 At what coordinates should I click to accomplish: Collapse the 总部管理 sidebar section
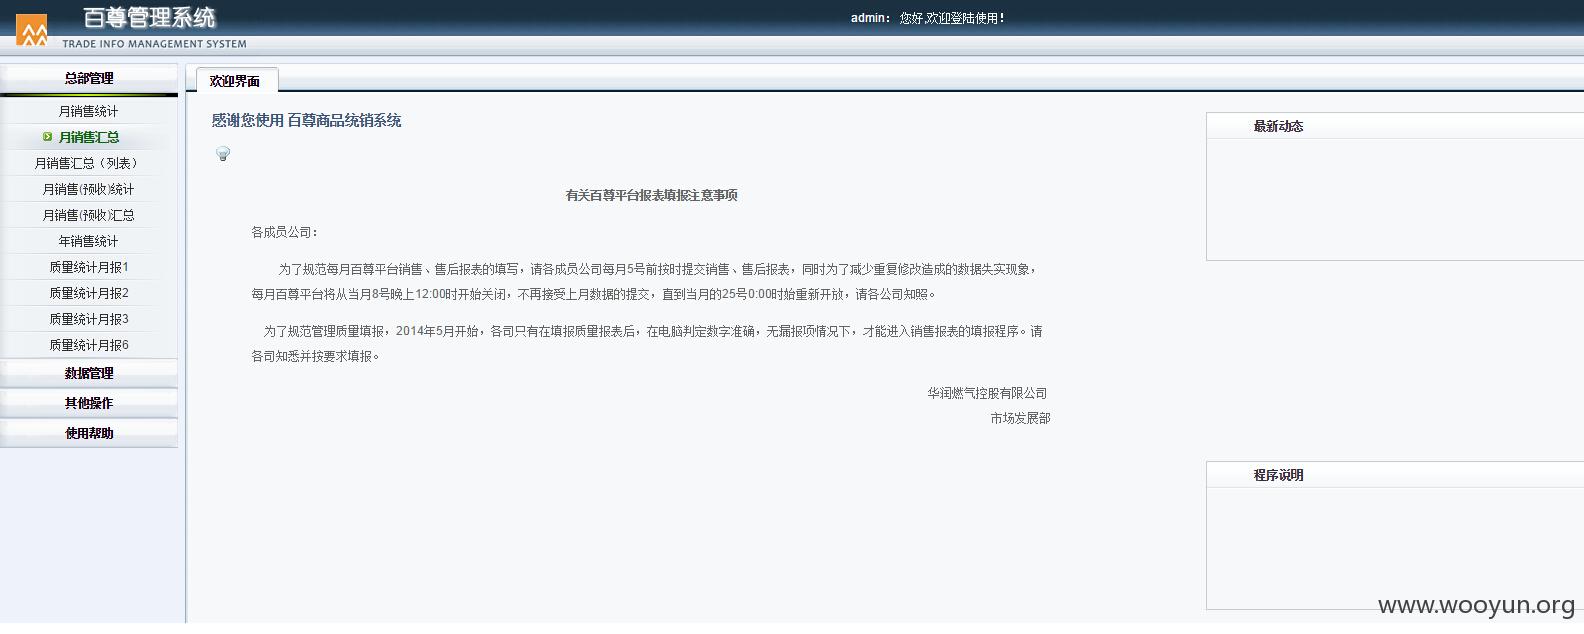[x=89, y=78]
